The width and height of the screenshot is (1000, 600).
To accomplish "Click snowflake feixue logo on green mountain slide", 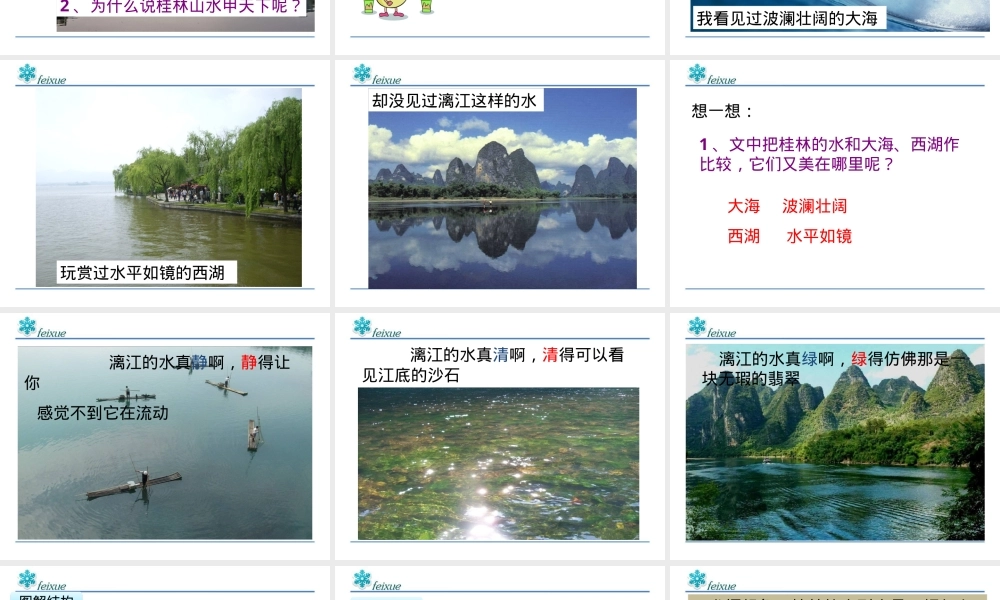I will tap(711, 328).
